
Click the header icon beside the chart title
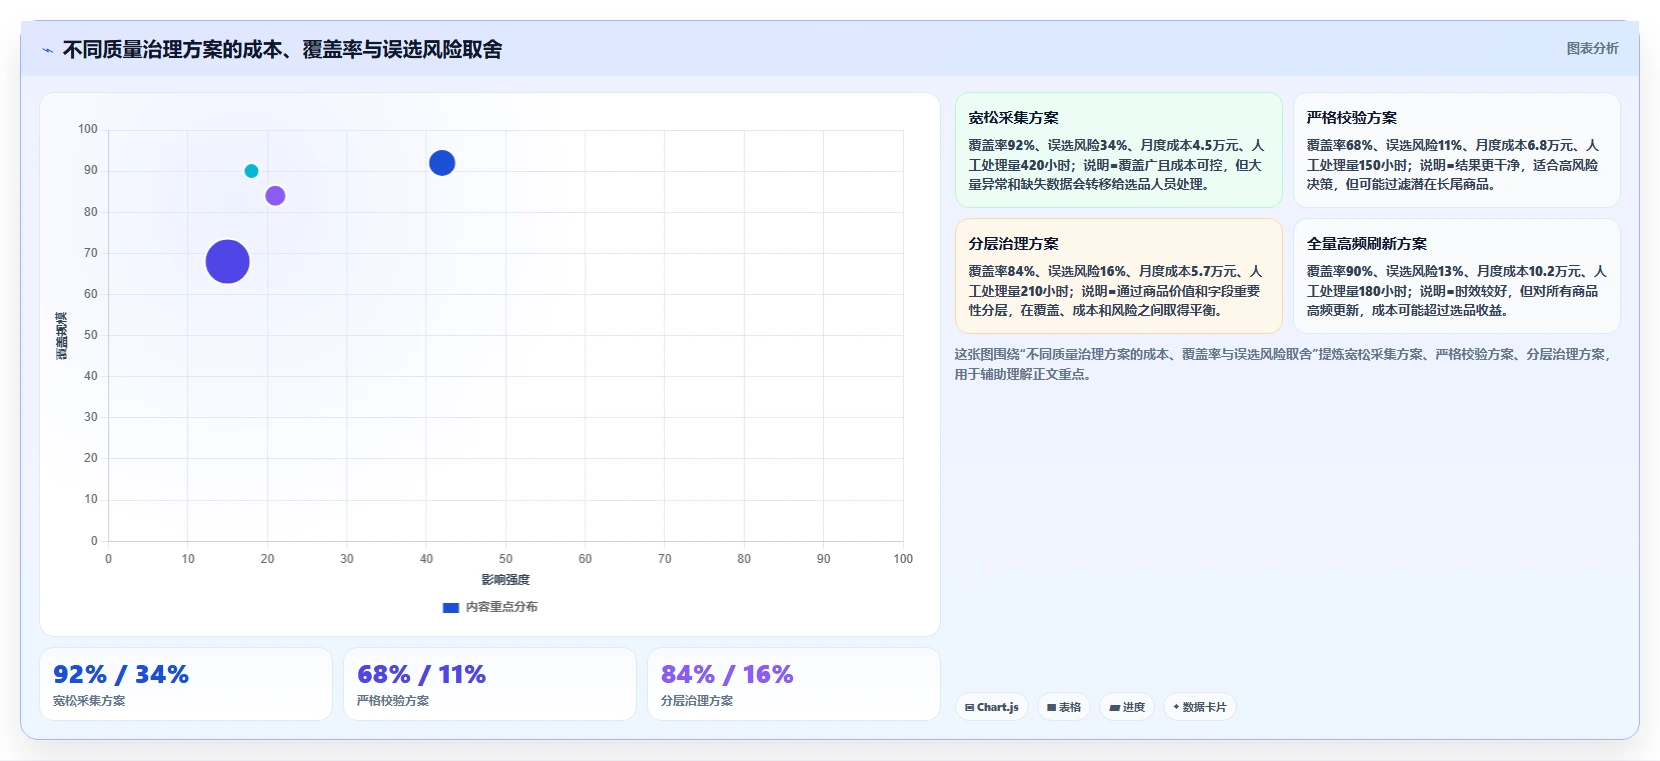47,50
